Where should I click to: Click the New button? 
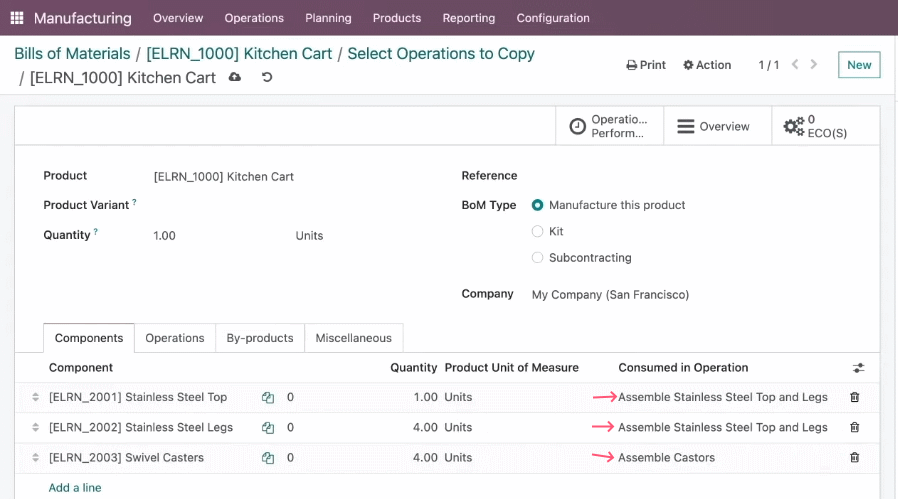859,65
